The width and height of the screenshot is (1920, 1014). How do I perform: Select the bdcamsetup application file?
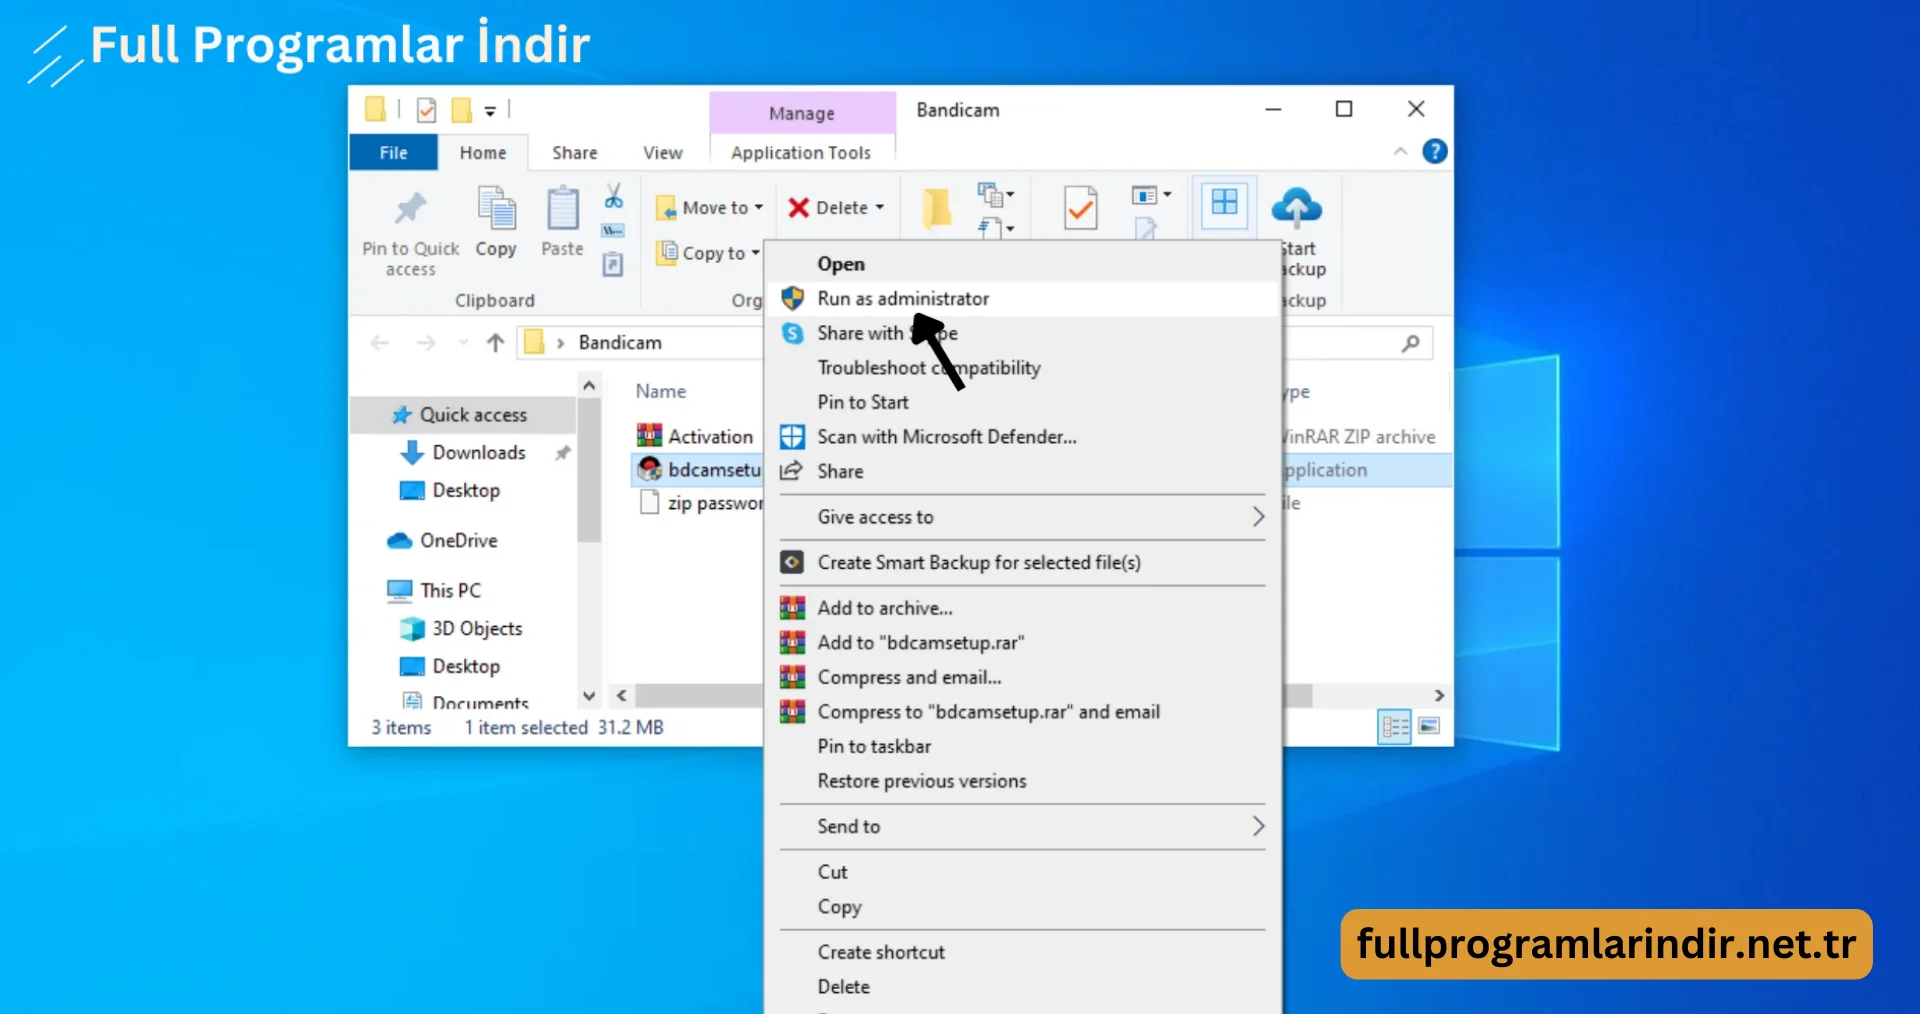[699, 470]
